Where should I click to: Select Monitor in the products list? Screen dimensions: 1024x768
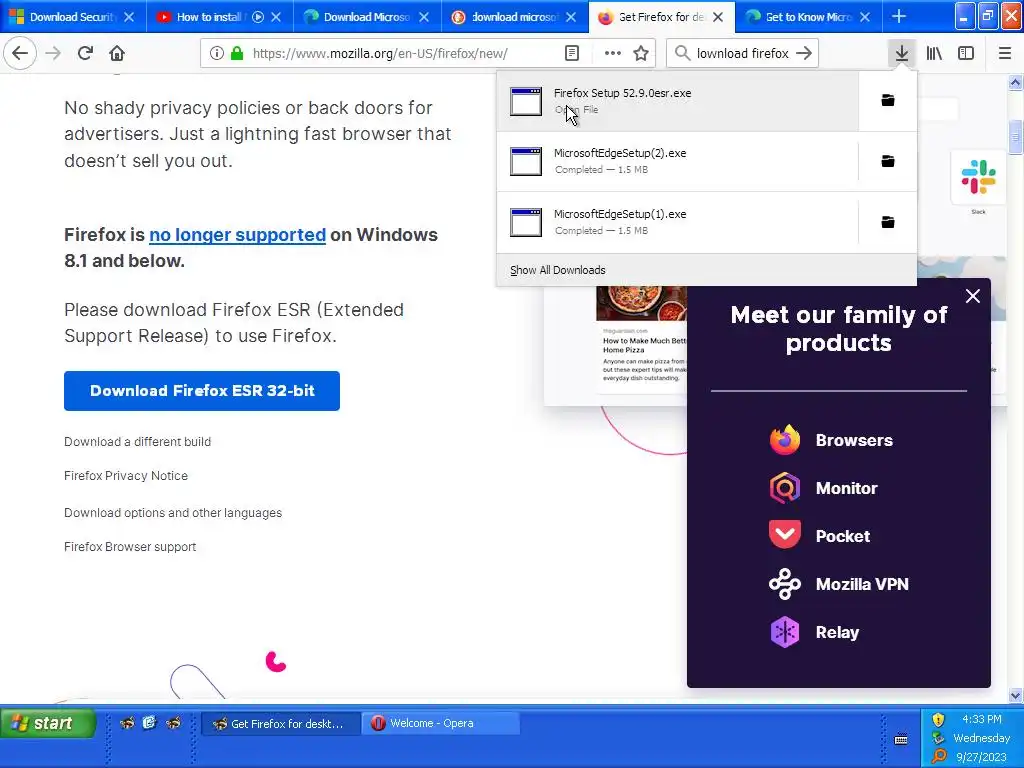coord(823,488)
